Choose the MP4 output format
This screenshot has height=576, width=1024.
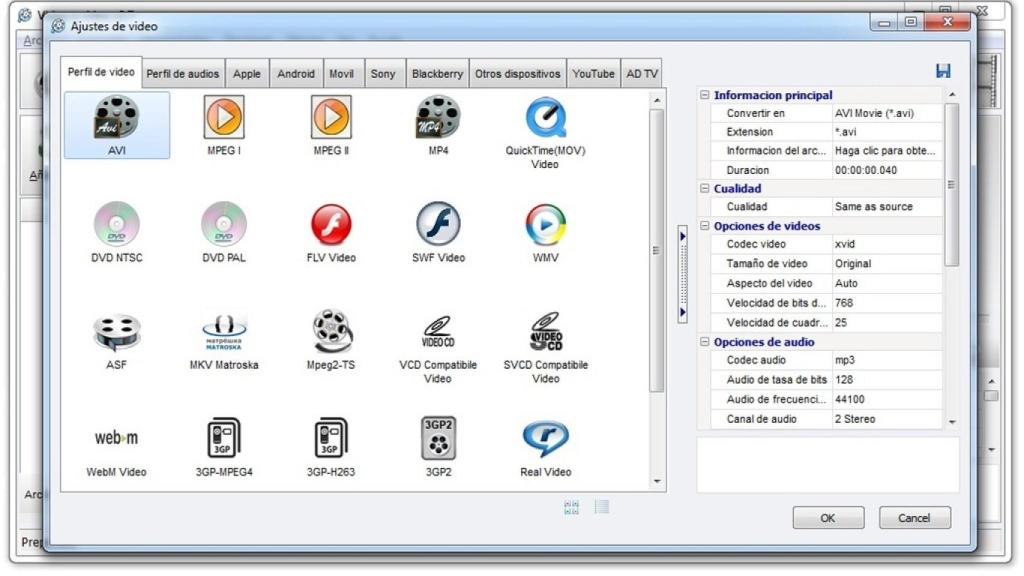436,122
